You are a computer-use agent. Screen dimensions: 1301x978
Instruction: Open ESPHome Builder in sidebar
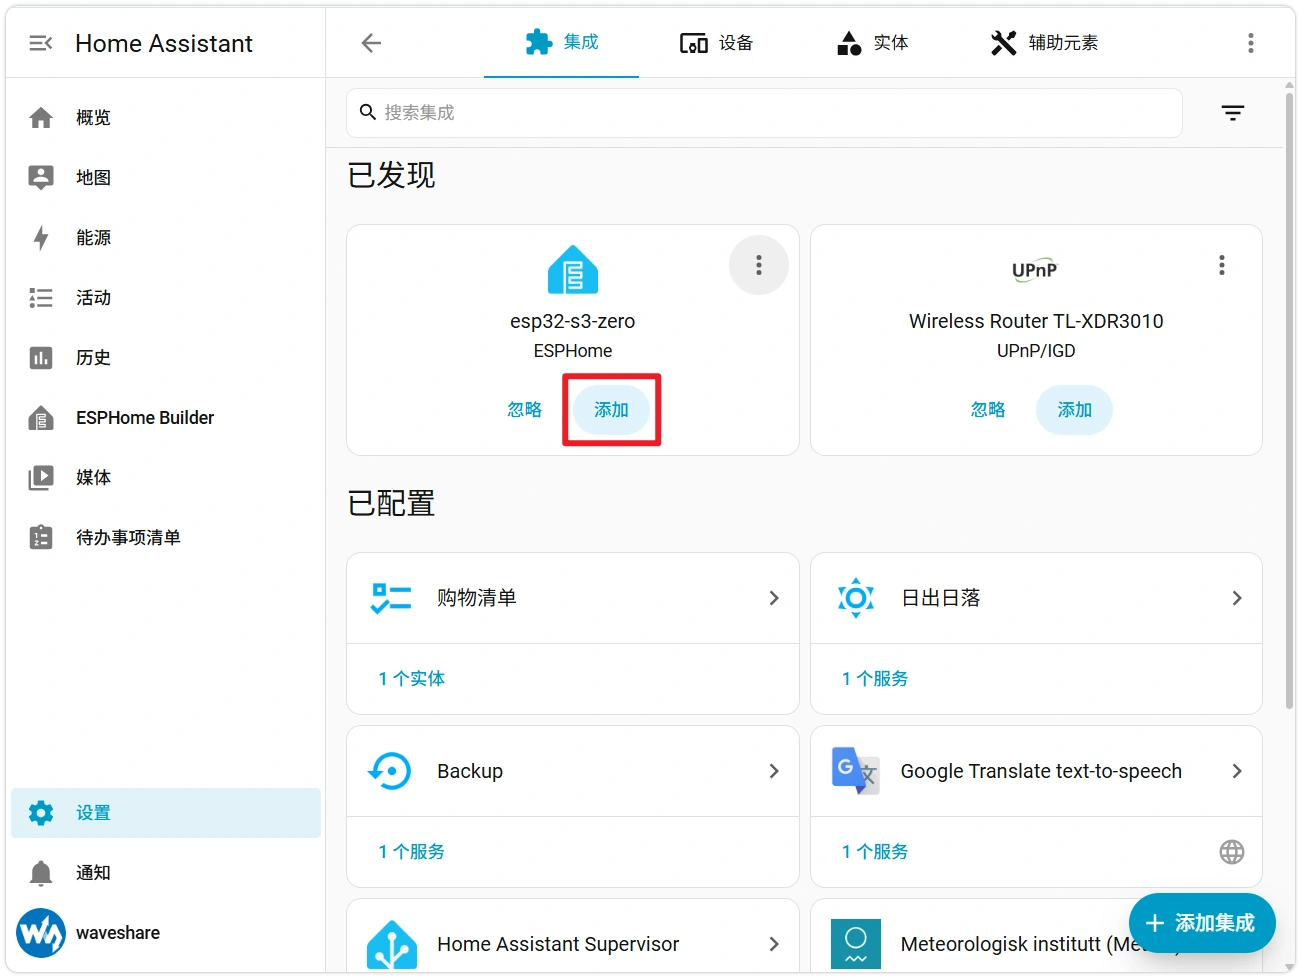(166, 418)
